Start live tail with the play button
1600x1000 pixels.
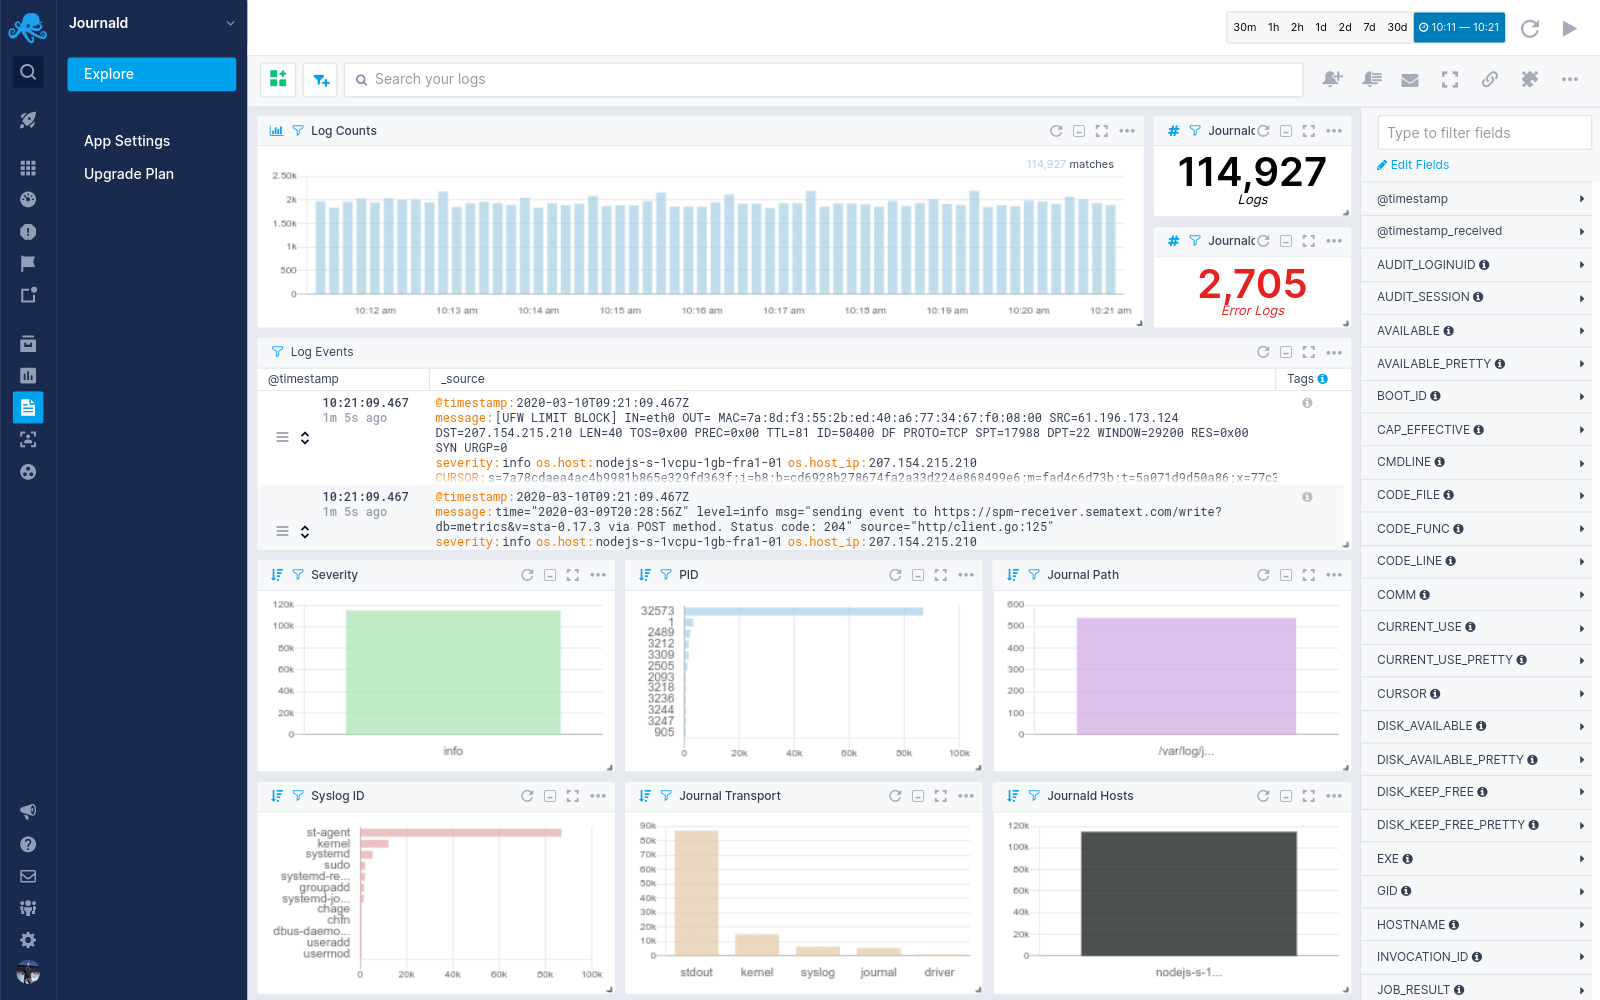pyautogui.click(x=1570, y=28)
